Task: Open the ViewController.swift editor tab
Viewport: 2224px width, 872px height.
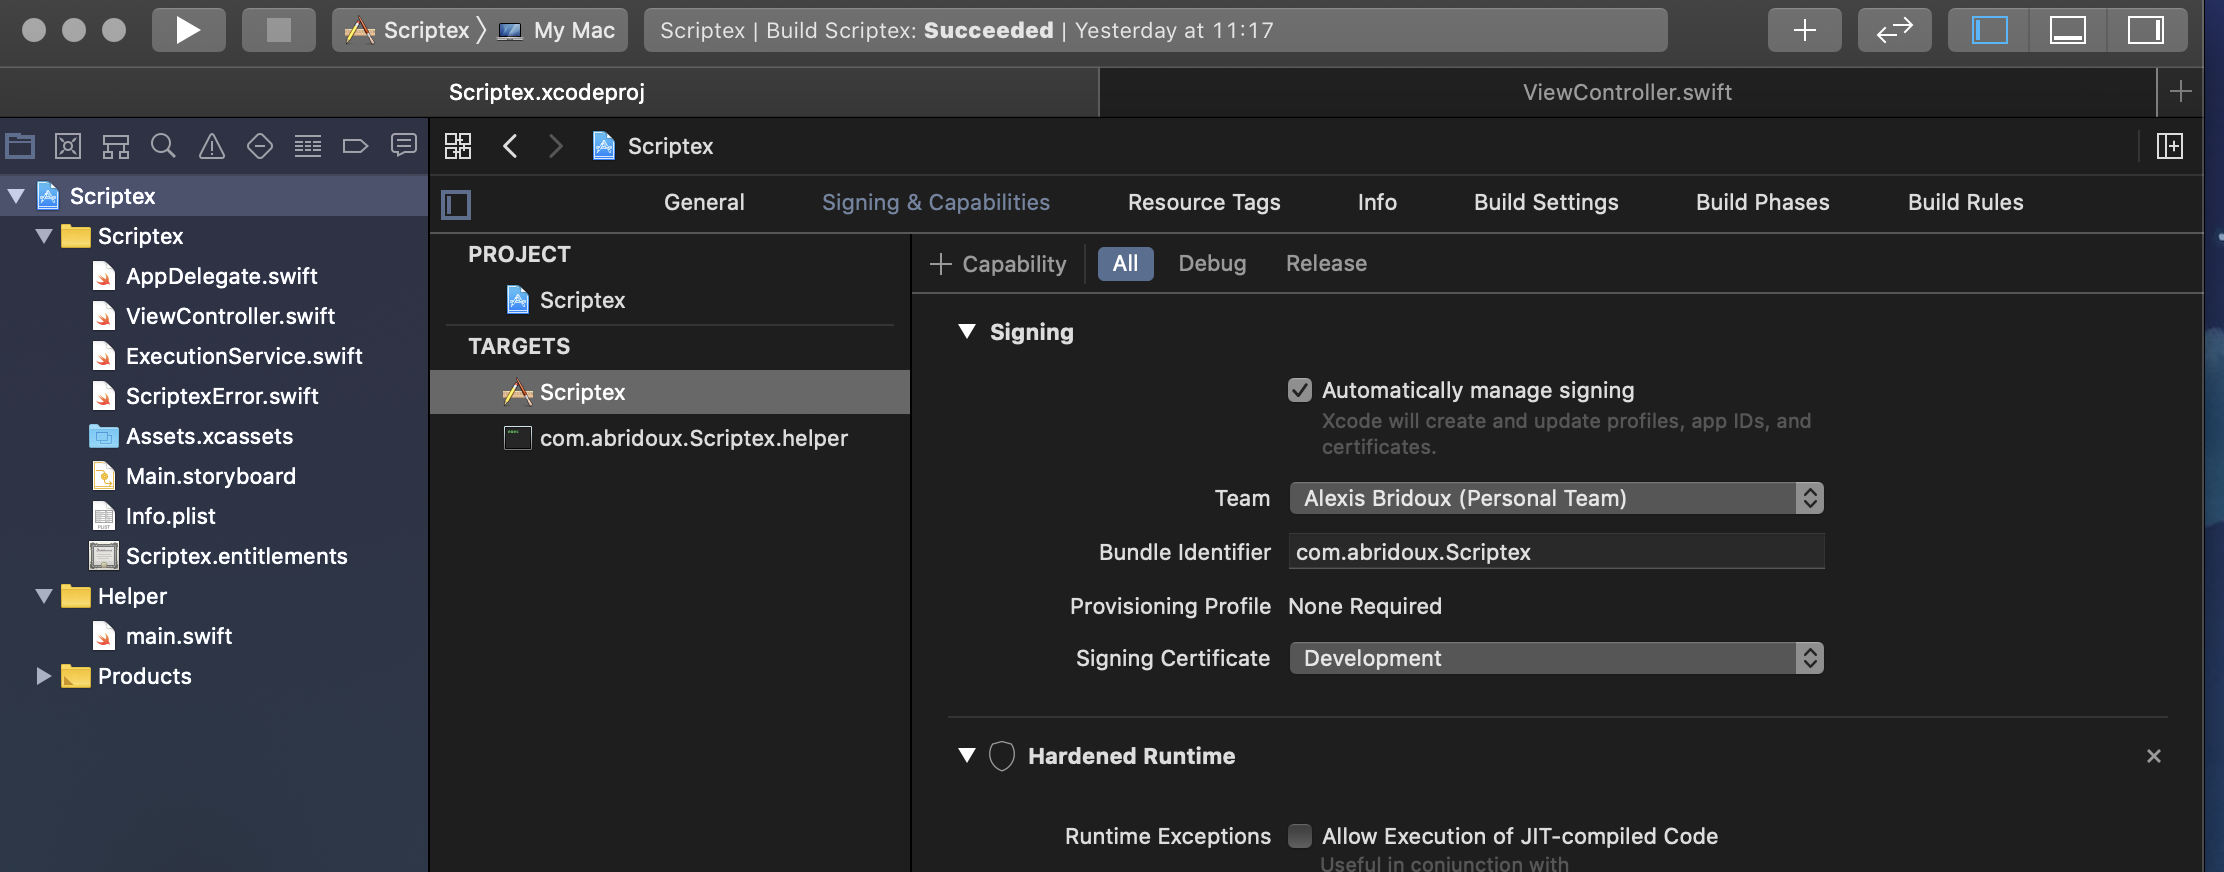Action: click(1626, 92)
